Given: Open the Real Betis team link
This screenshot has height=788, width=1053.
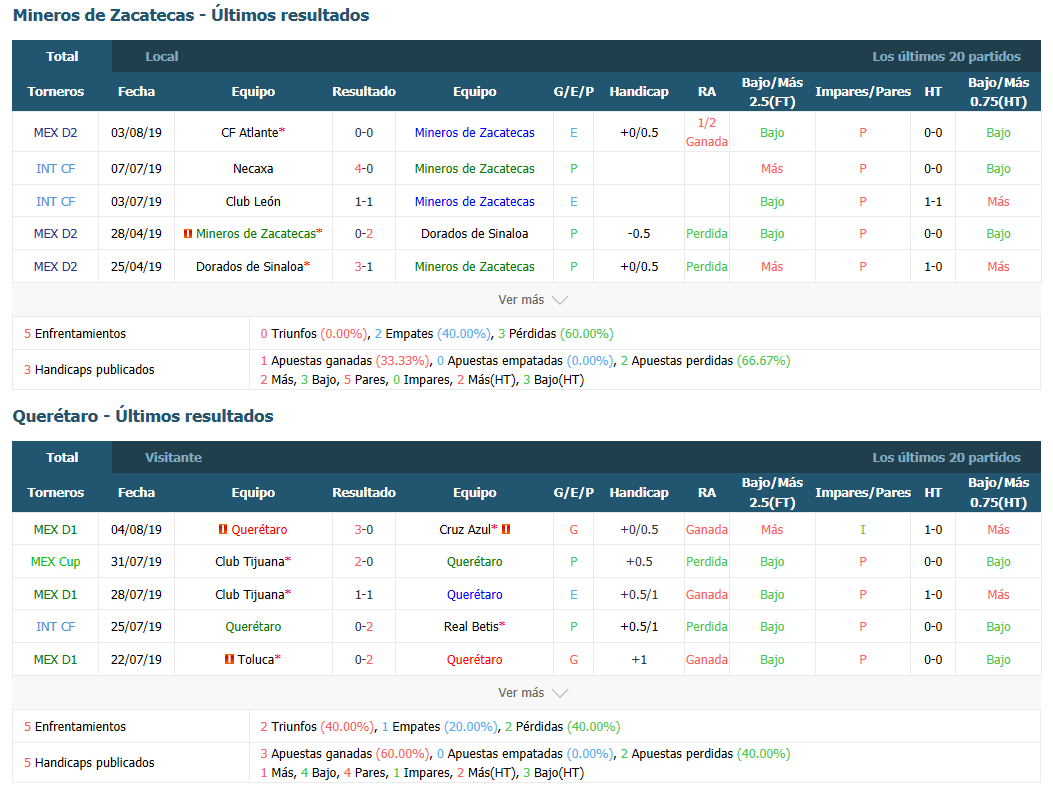Looking at the screenshot, I should click(471, 627).
